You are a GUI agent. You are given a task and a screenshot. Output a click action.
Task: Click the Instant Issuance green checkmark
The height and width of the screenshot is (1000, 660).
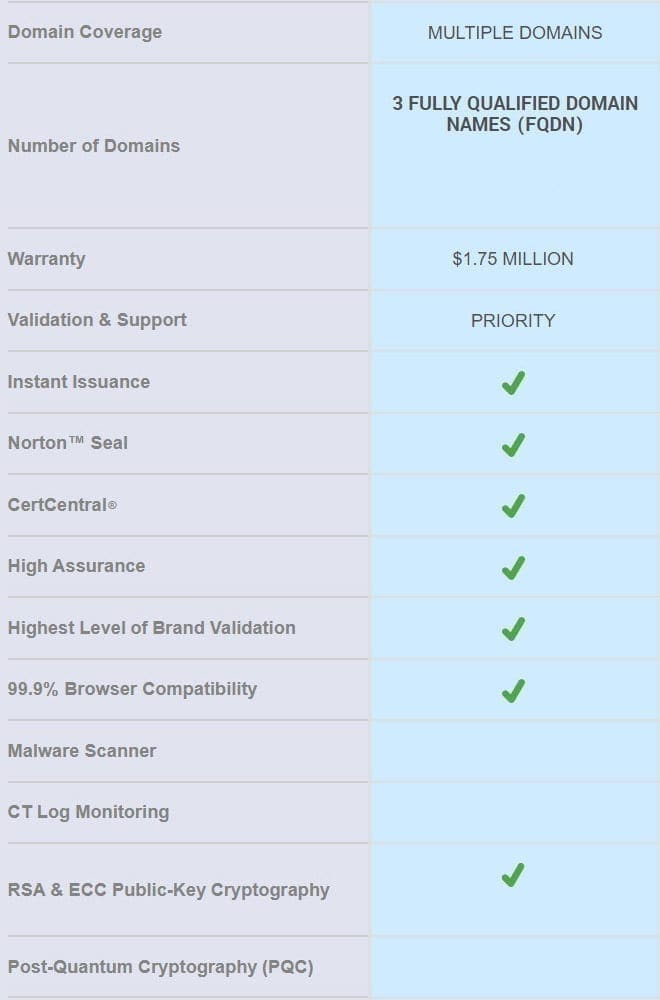pyautogui.click(x=513, y=383)
